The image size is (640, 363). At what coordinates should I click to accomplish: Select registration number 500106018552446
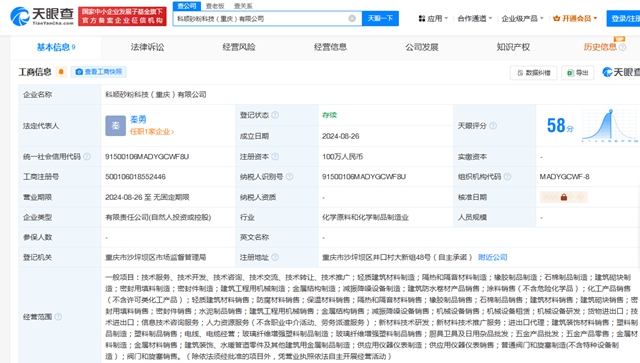click(x=136, y=177)
